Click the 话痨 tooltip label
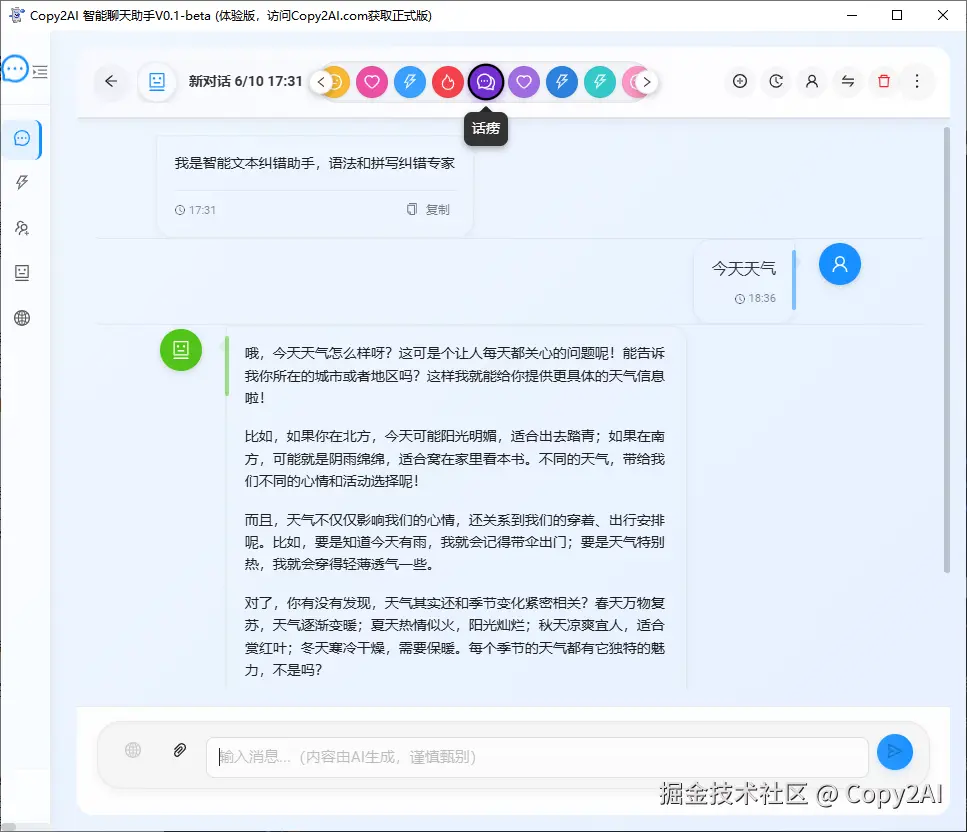967x832 pixels. coord(486,128)
